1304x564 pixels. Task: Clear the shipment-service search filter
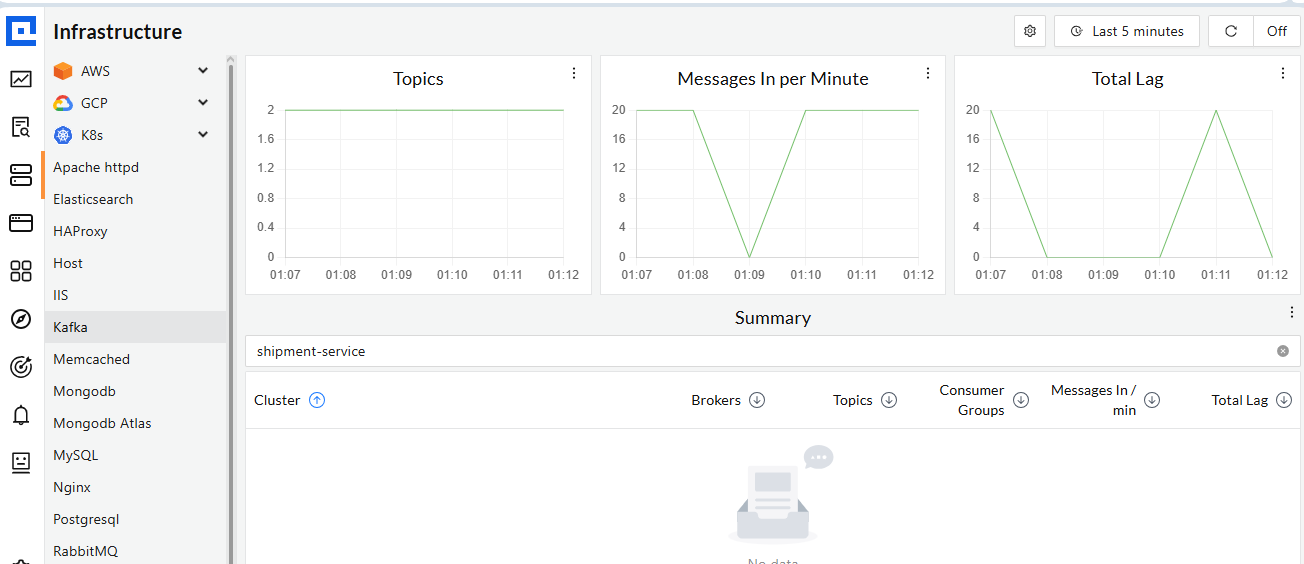click(1283, 351)
